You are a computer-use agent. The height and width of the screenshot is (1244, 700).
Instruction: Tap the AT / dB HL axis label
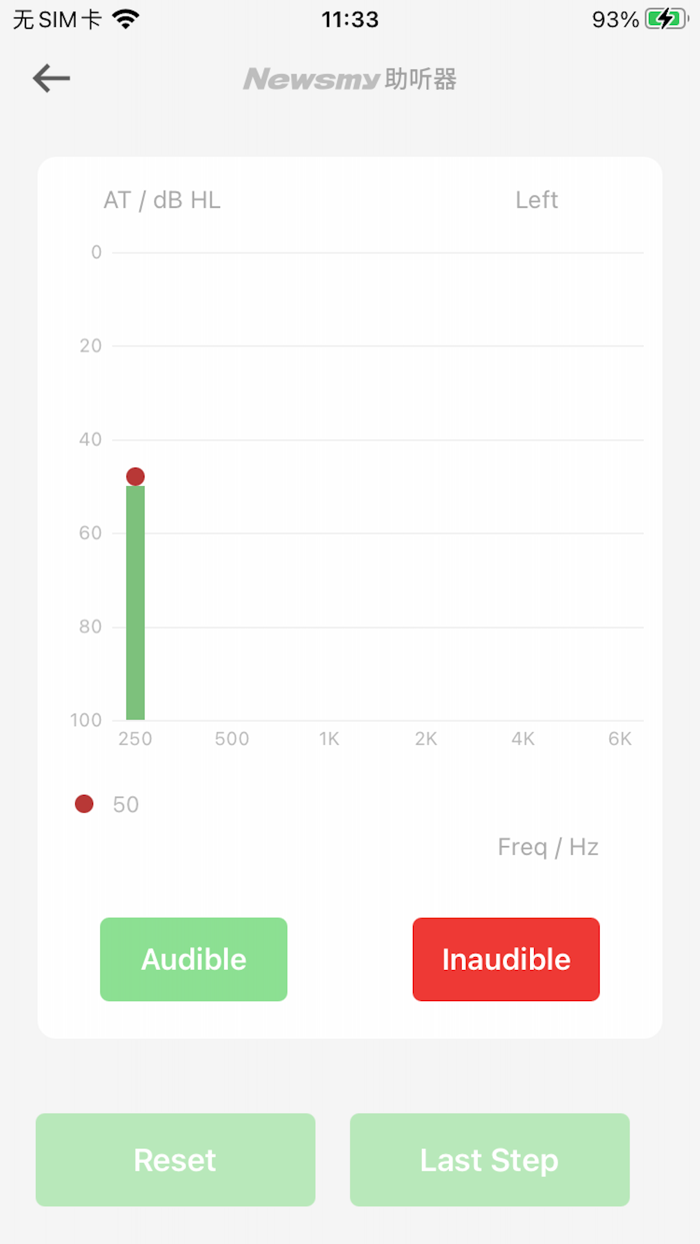click(162, 199)
